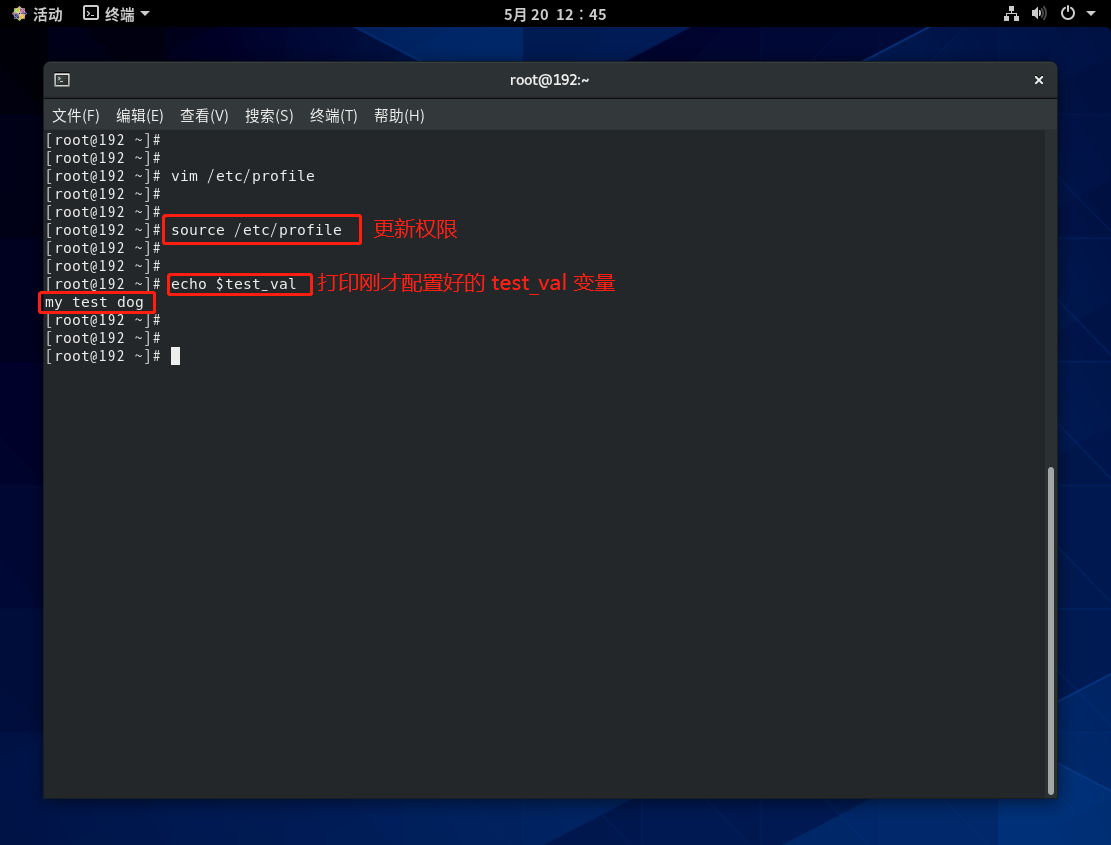
Task: Open the 帮助(H) menu
Action: point(399,116)
